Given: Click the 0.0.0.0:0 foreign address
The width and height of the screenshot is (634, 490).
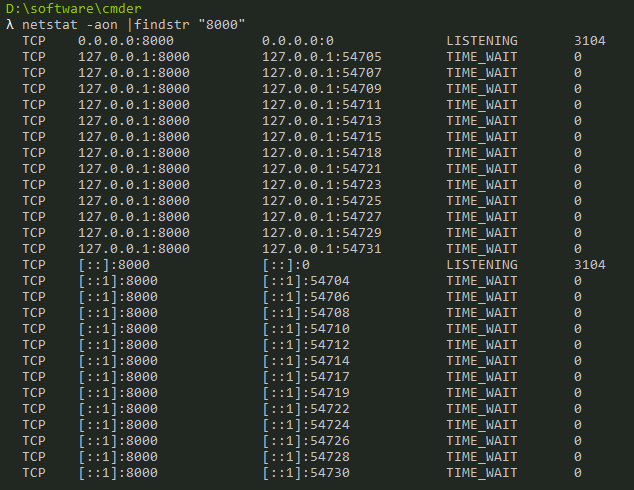Looking at the screenshot, I should click(x=298, y=41).
